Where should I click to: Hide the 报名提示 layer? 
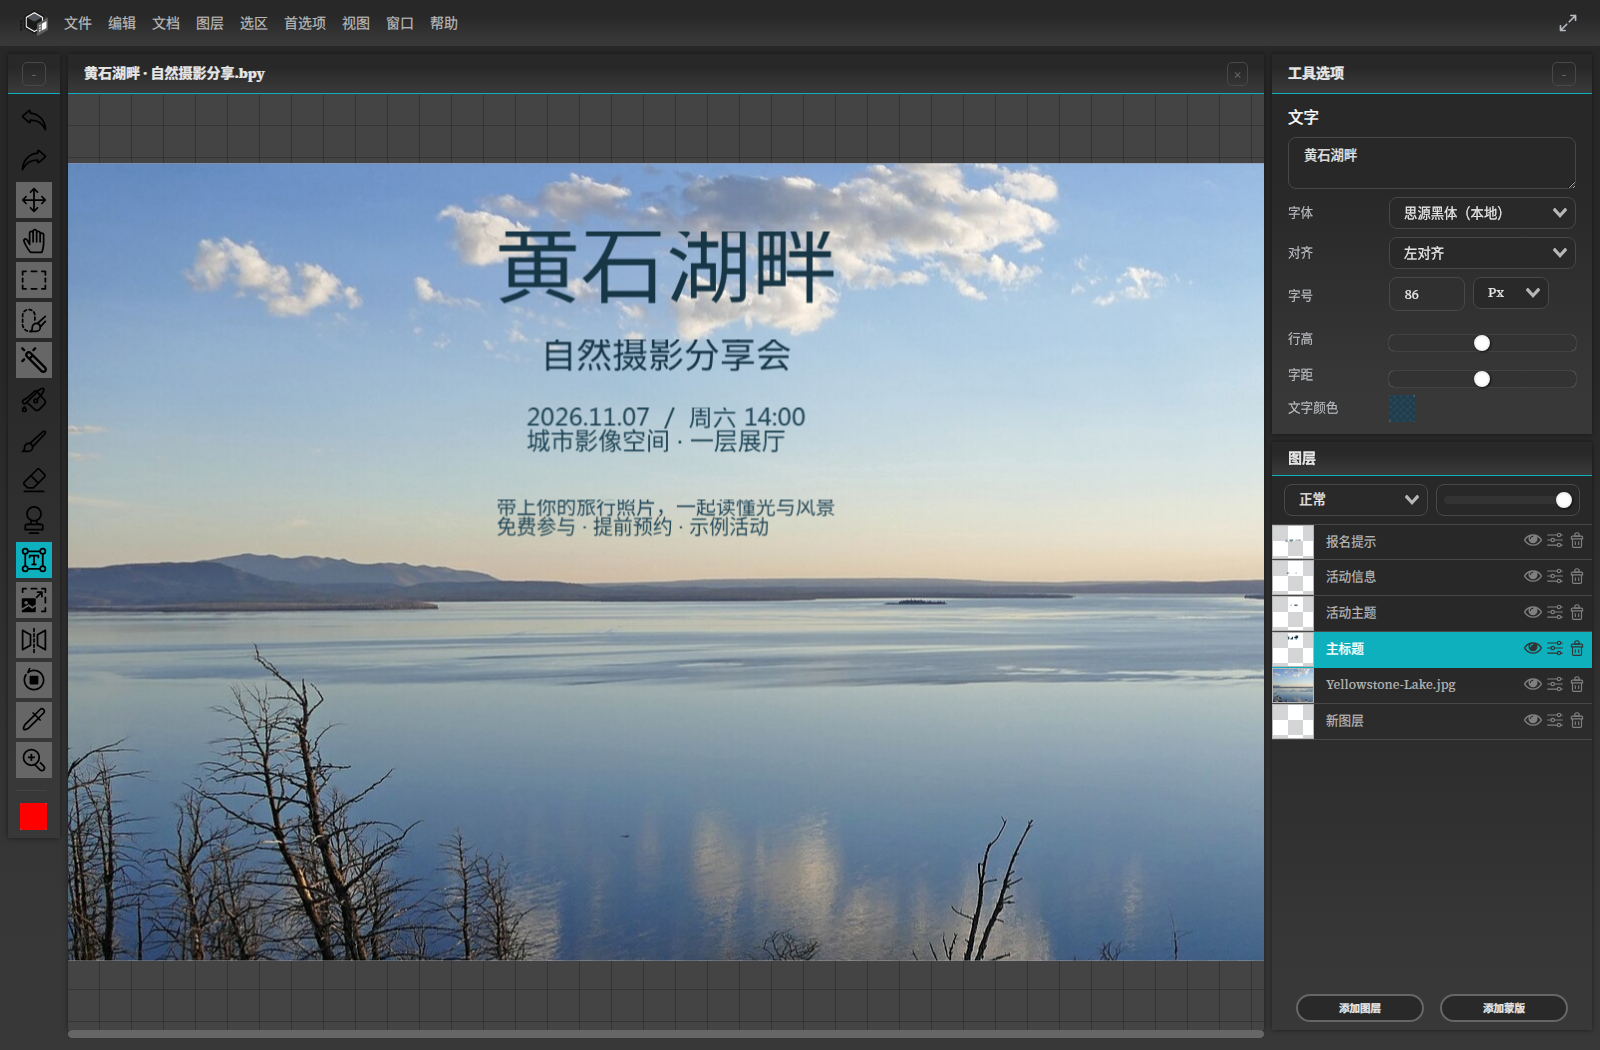[1532, 540]
